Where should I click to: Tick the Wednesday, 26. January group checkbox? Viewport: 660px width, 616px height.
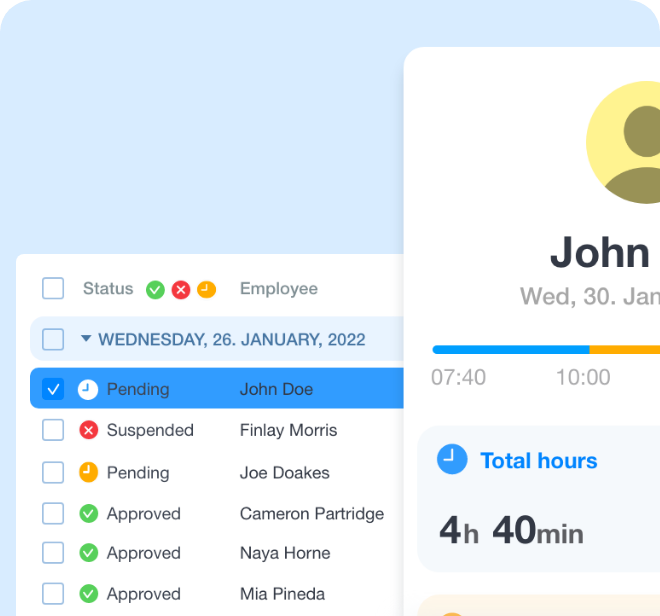point(53,339)
